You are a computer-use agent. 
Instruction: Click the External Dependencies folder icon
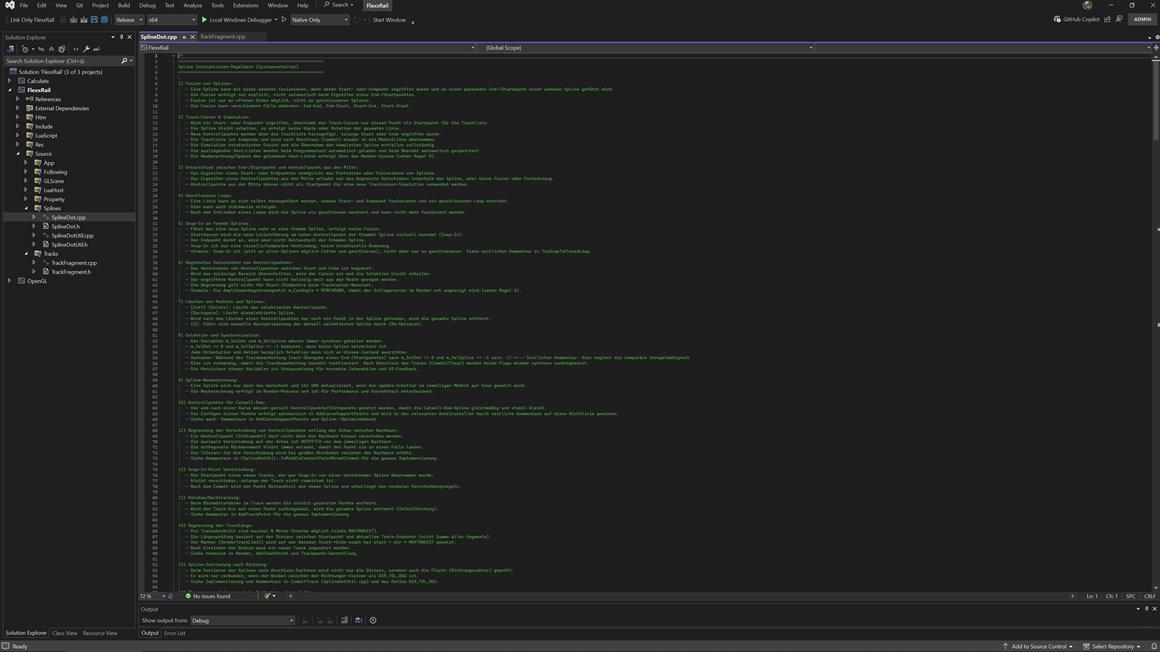tap(30, 108)
